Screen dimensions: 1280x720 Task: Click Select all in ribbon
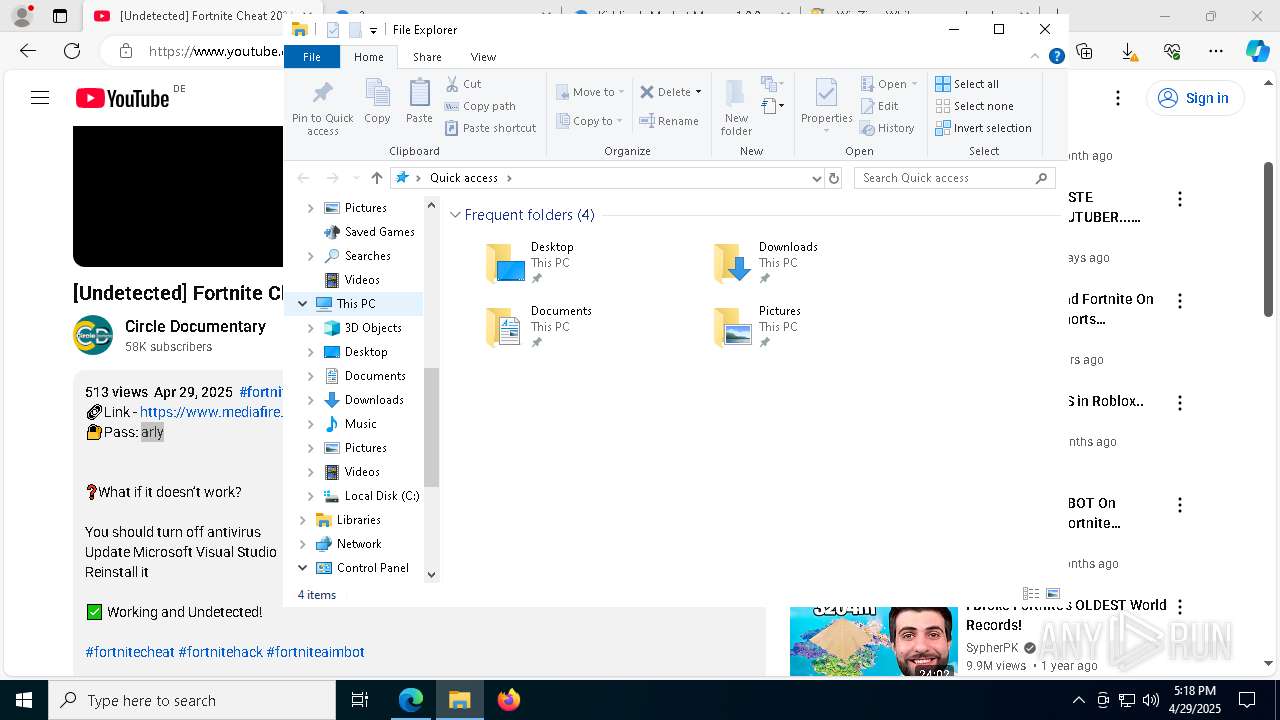pos(967,84)
